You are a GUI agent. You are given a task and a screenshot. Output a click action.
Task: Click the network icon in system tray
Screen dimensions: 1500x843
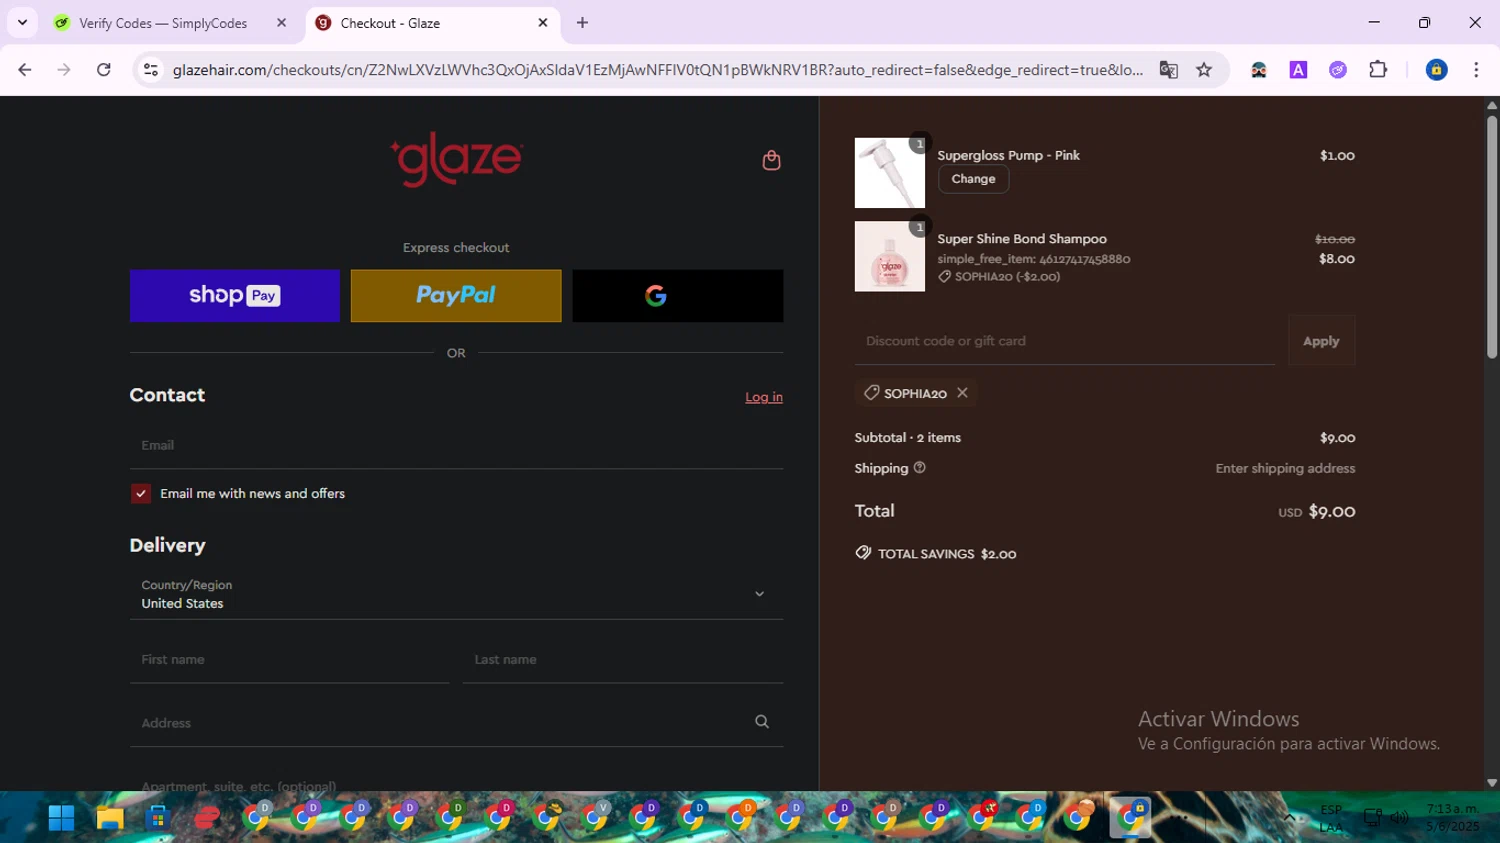point(1373,818)
